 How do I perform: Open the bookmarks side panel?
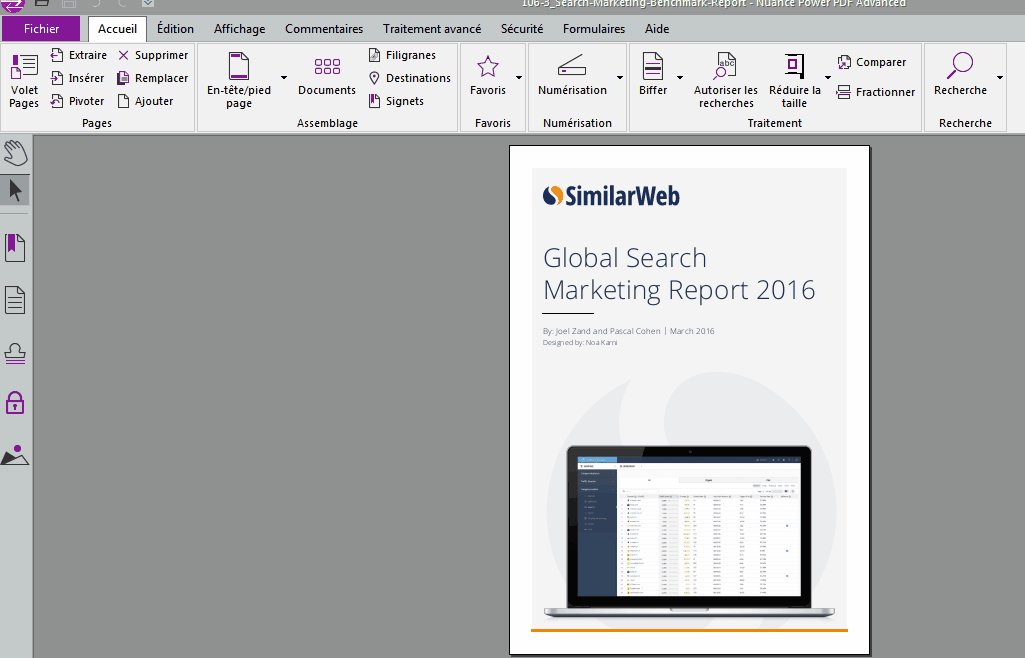click(x=15, y=246)
